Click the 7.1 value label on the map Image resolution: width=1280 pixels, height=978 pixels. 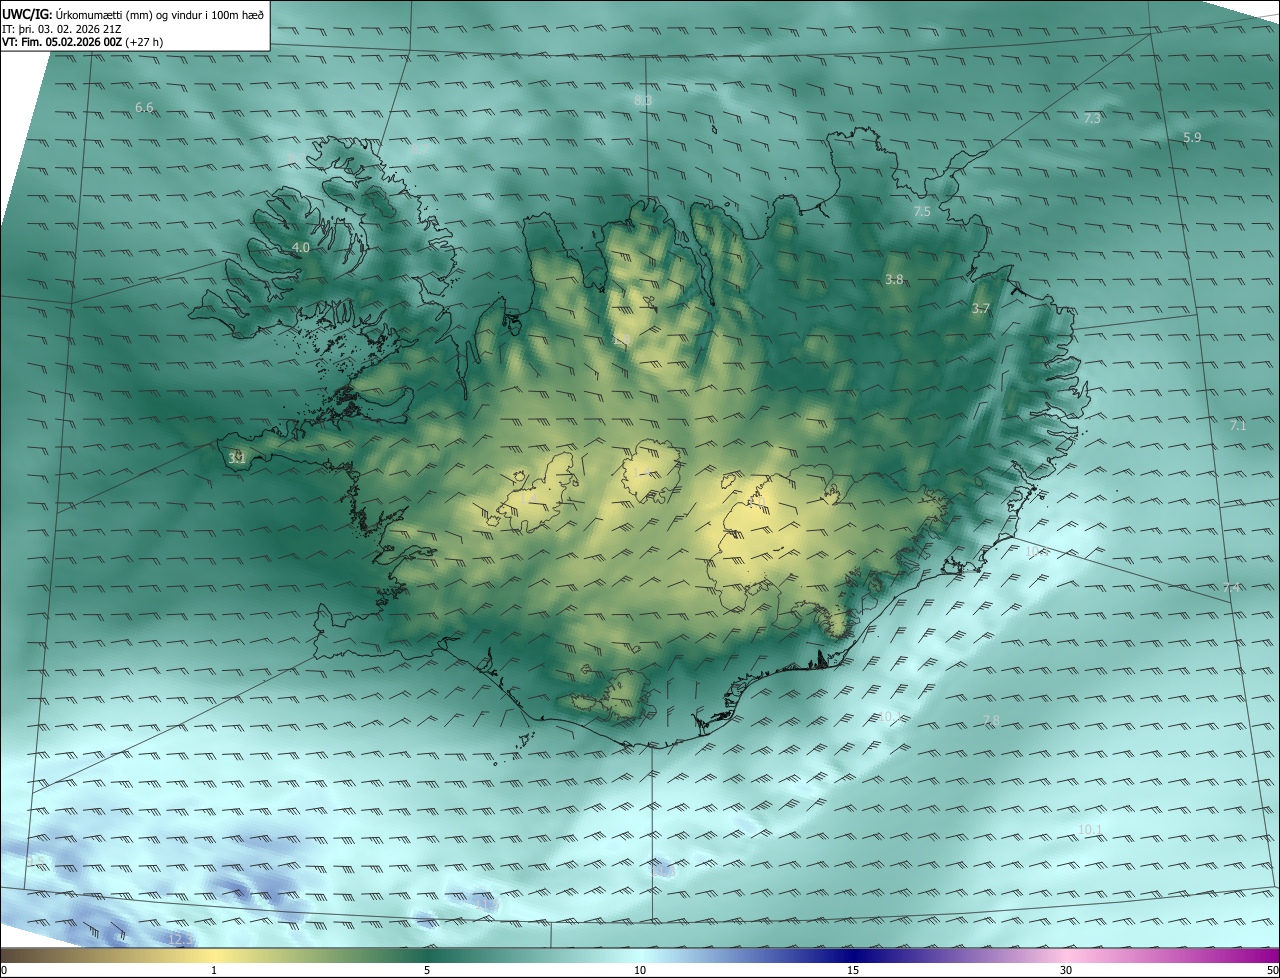1238,426
